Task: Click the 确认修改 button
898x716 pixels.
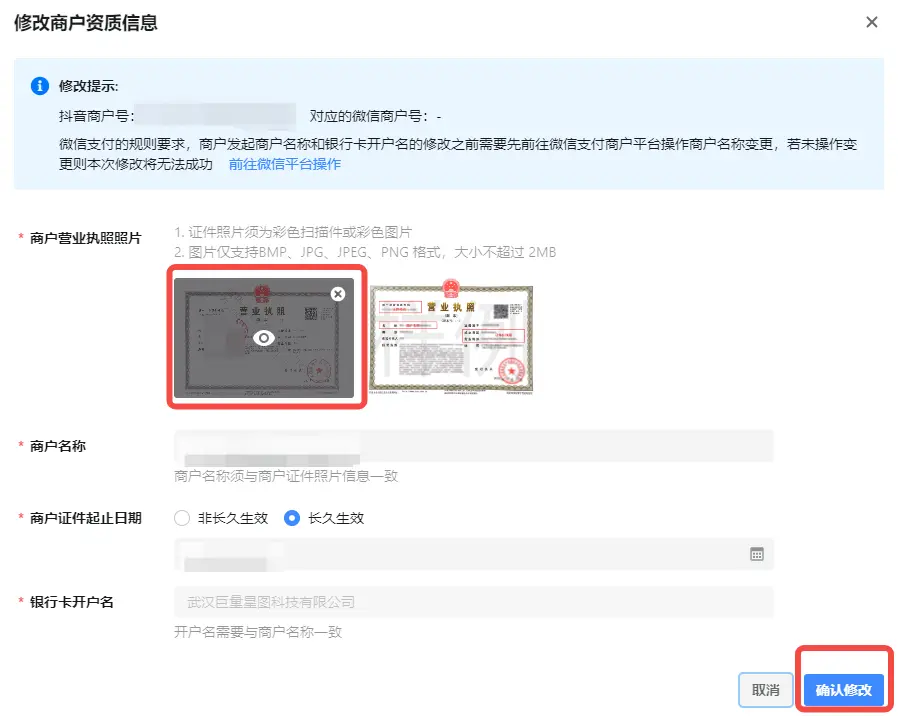Action: coord(844,690)
